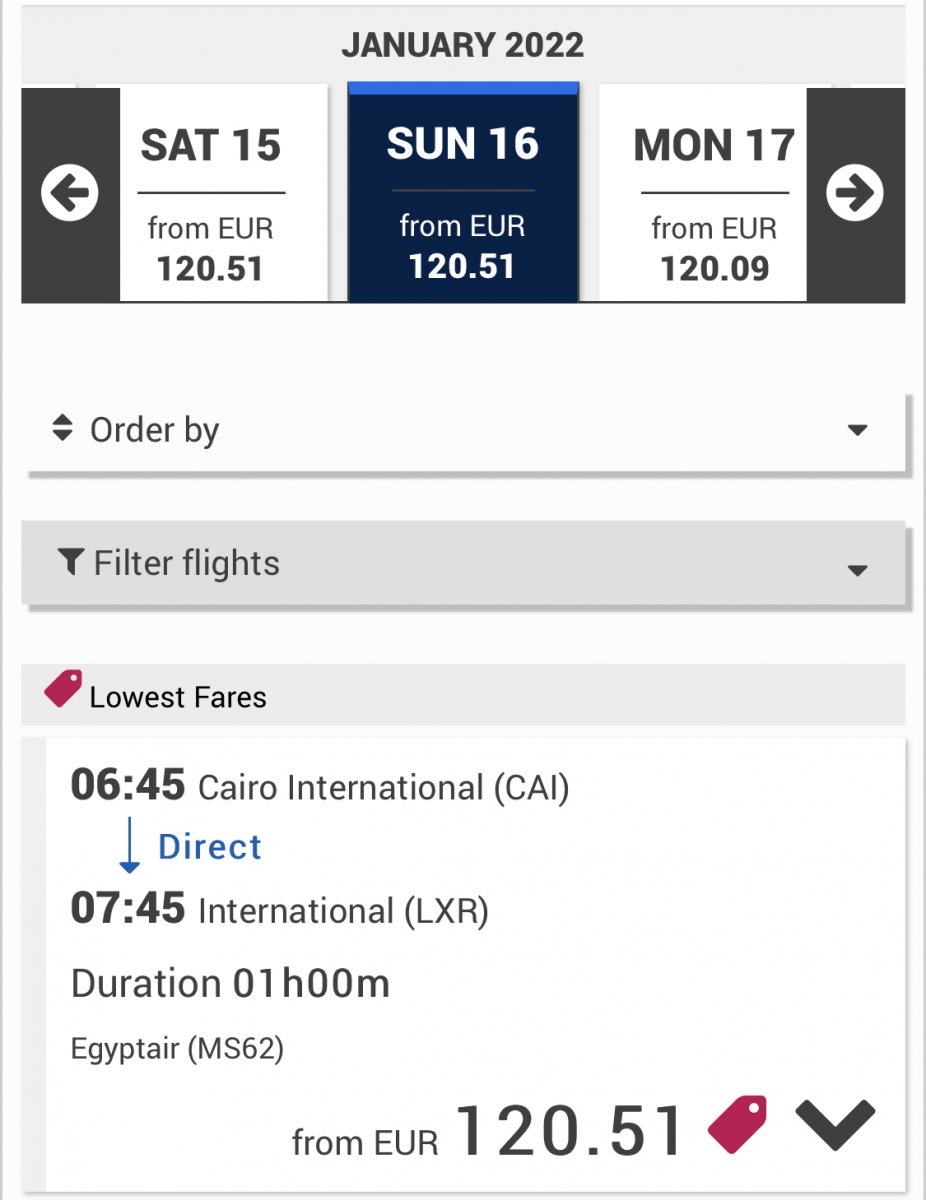The width and height of the screenshot is (926, 1200).
Task: Click the Lowest Fares heading
Action: pos(178,697)
